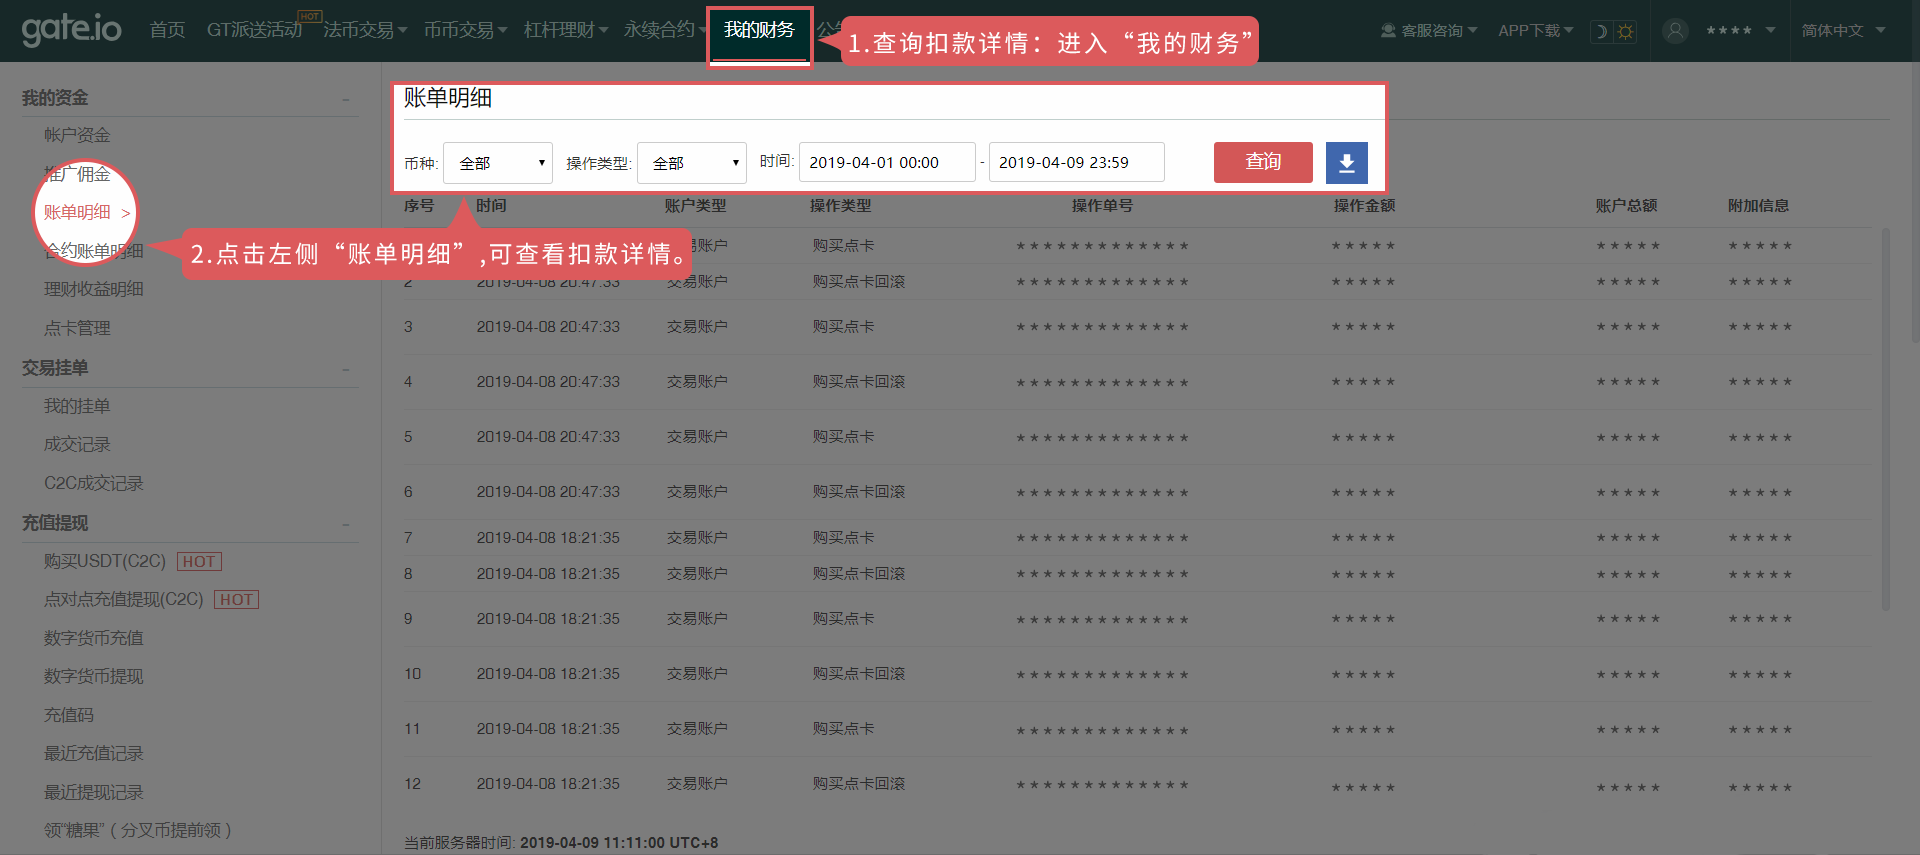
Task: Collapse 充值提现 sidebar section
Action: click(x=346, y=524)
